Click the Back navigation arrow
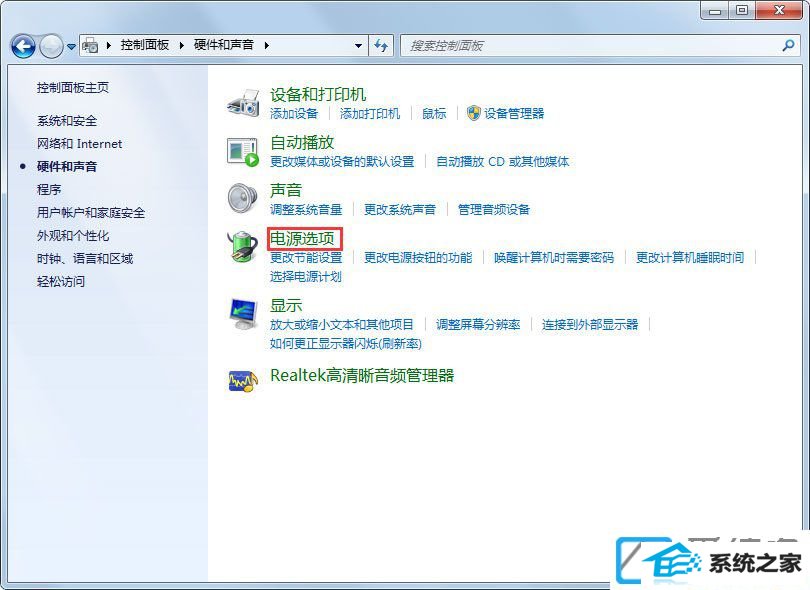810x590 pixels. (x=23, y=46)
